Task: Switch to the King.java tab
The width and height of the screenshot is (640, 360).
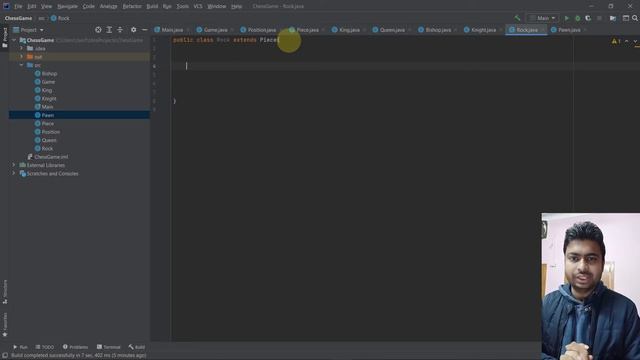Action: (x=349, y=30)
